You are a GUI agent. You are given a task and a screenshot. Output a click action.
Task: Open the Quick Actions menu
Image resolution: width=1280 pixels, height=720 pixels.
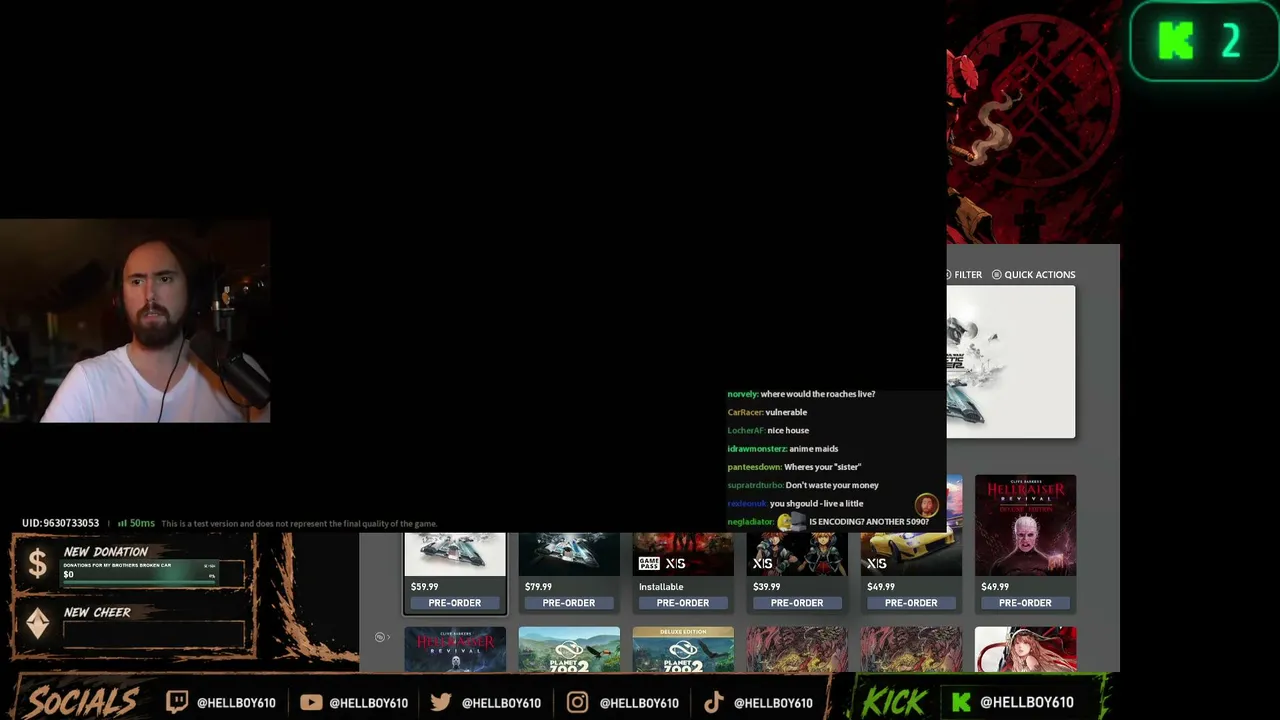pos(1033,275)
